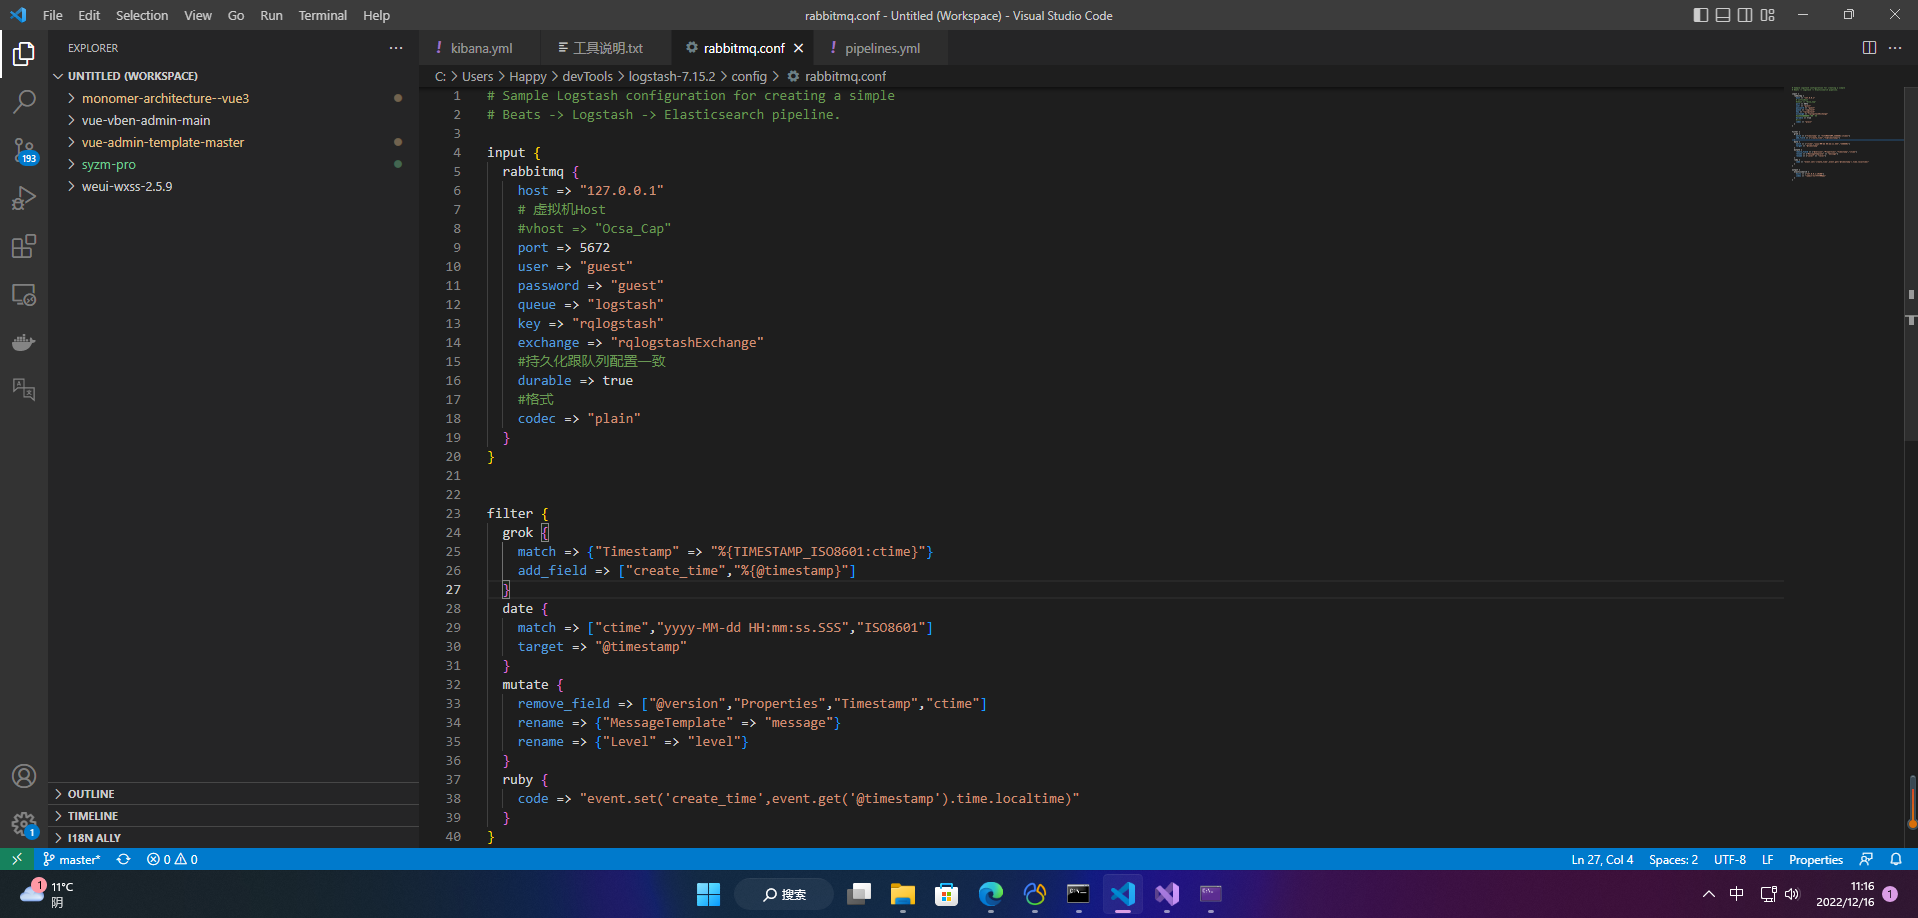1918x918 pixels.
Task: Toggle the primary side bar layout icon
Action: coord(1701,15)
